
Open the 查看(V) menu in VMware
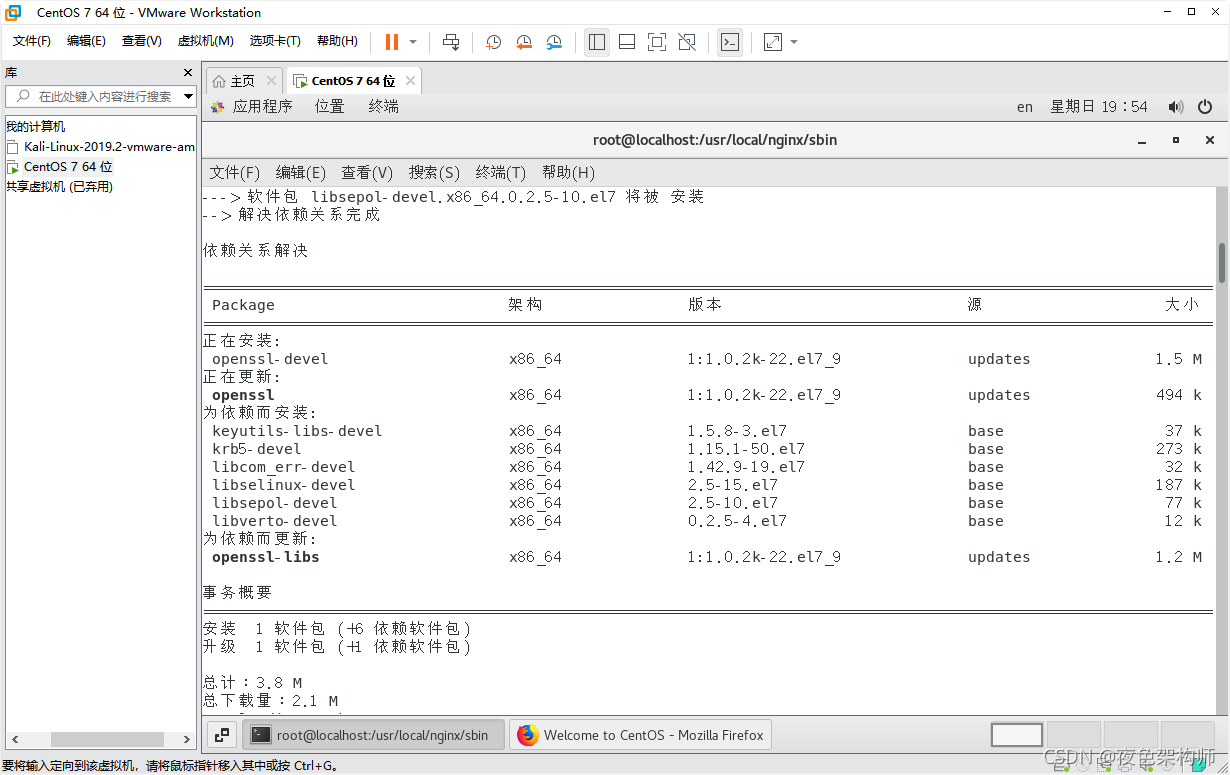coord(141,41)
